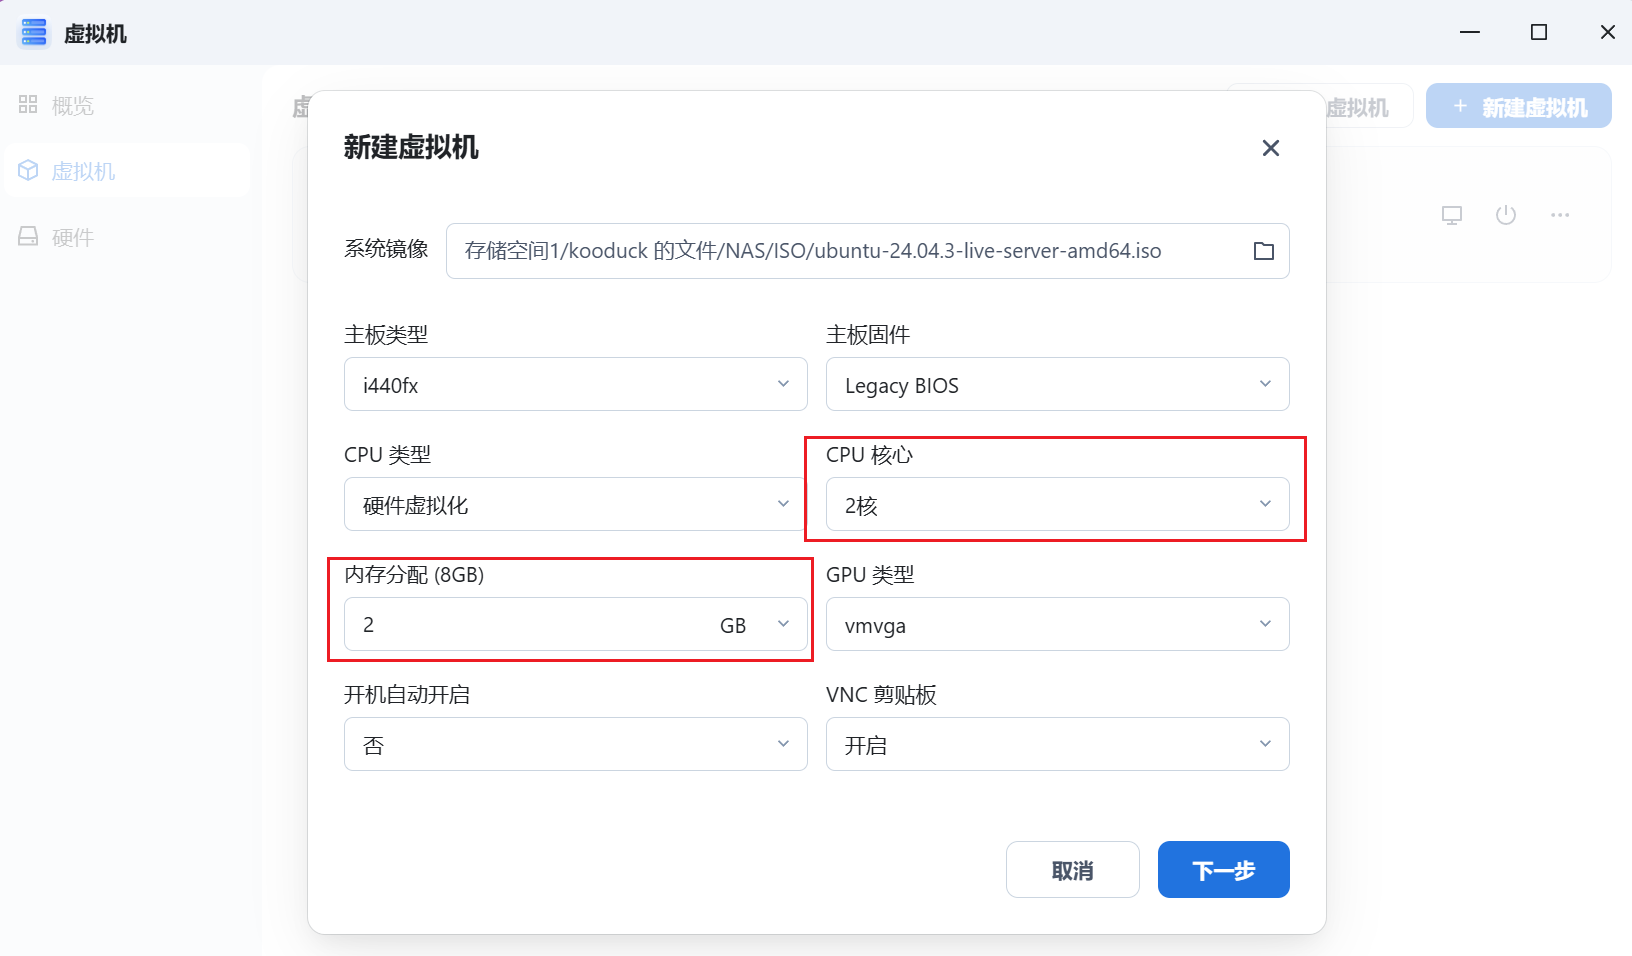
Task: Open the 硬件 sidebar icon
Action: pyautogui.click(x=27, y=236)
